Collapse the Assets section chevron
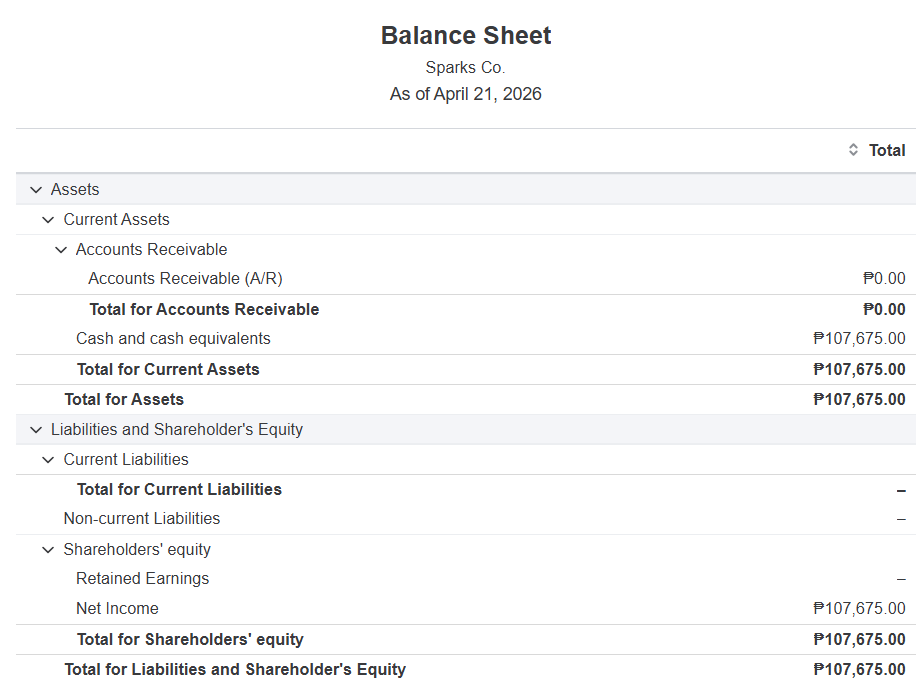Screen dimensions: 923x683 (x=36, y=190)
